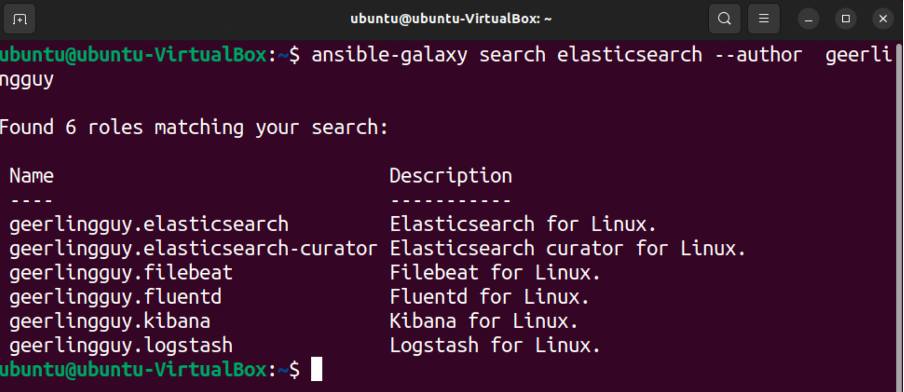Click the geerlingguy.elasticsearch-curator role name
The width and height of the screenshot is (904, 392).
click(193, 249)
